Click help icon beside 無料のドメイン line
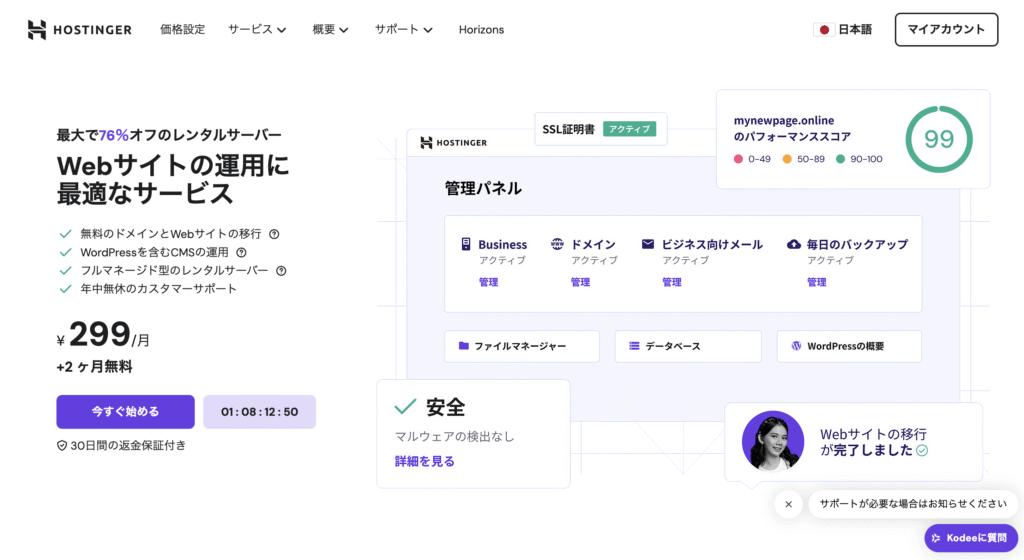 pos(274,234)
